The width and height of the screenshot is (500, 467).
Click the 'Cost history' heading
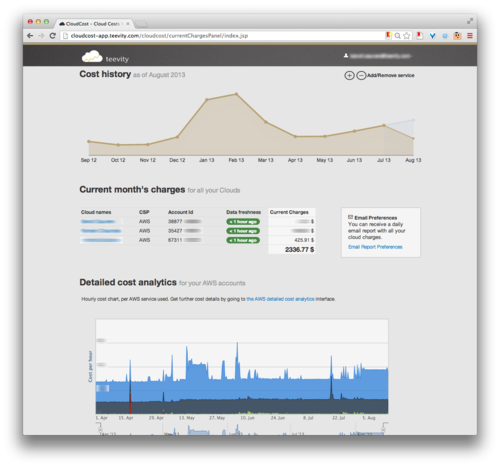[x=105, y=74]
